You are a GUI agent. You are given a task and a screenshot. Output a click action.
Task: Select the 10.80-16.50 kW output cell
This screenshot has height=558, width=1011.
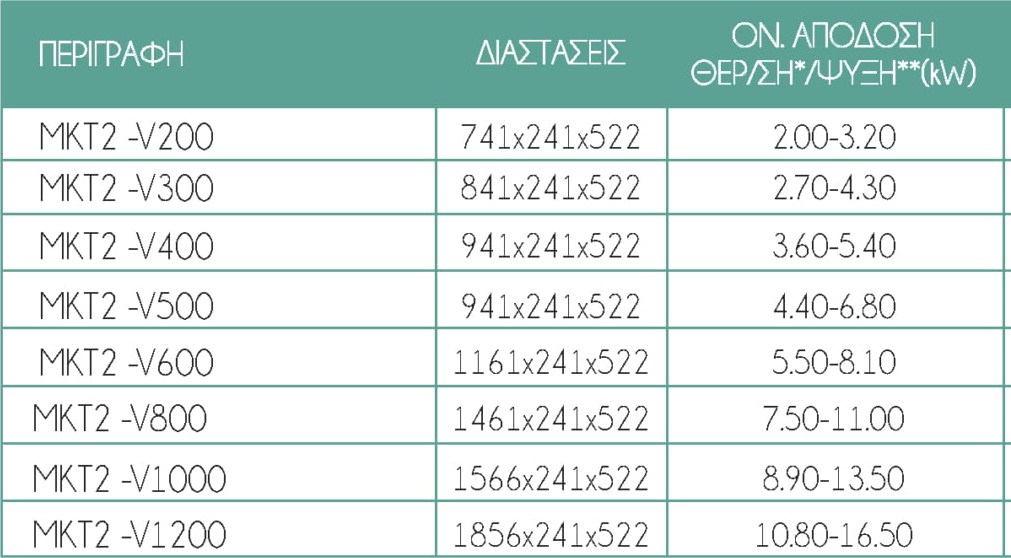[x=834, y=530]
